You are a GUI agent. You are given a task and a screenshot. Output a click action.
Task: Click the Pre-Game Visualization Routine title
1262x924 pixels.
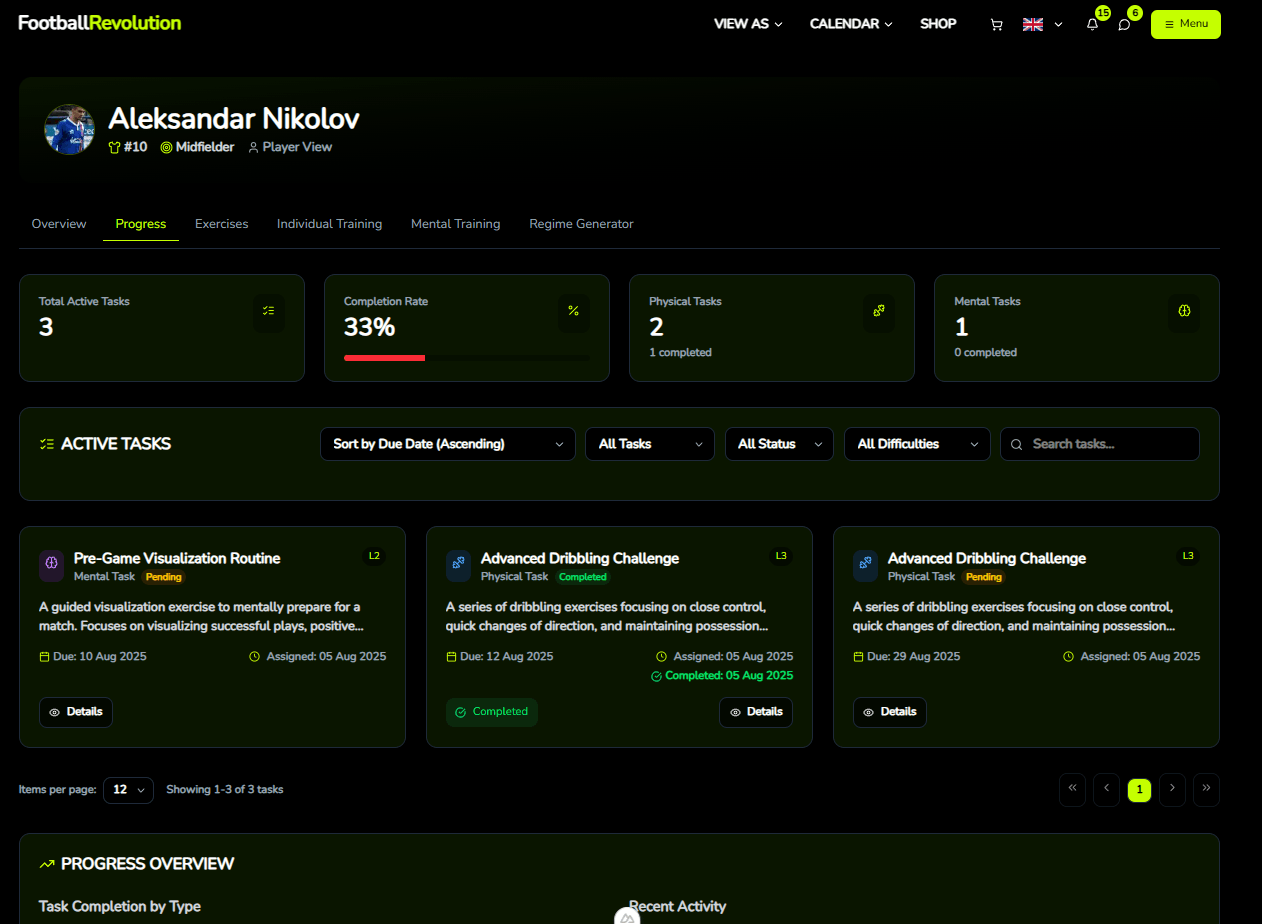tap(177, 558)
